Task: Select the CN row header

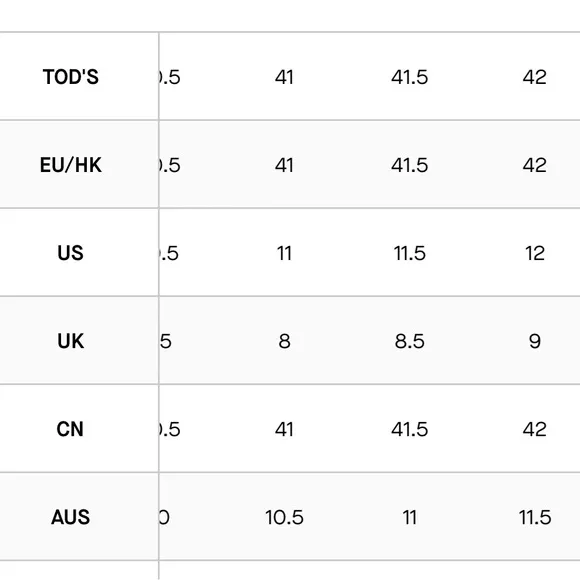Action: coord(71,429)
